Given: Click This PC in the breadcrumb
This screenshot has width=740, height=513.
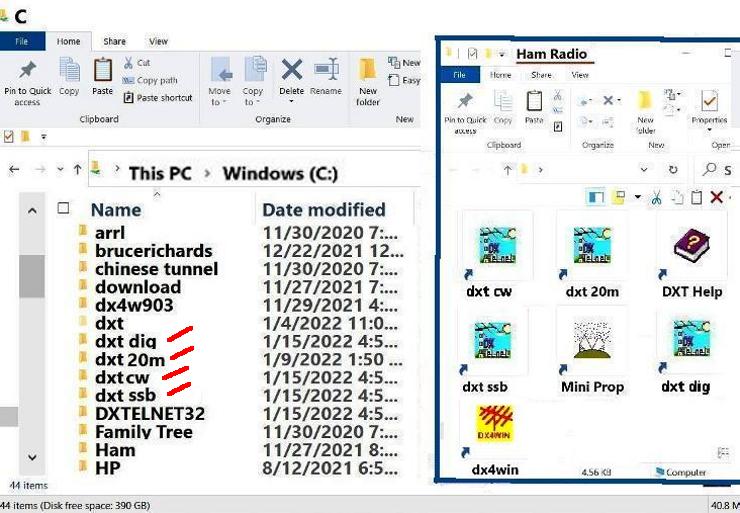Looking at the screenshot, I should [160, 174].
